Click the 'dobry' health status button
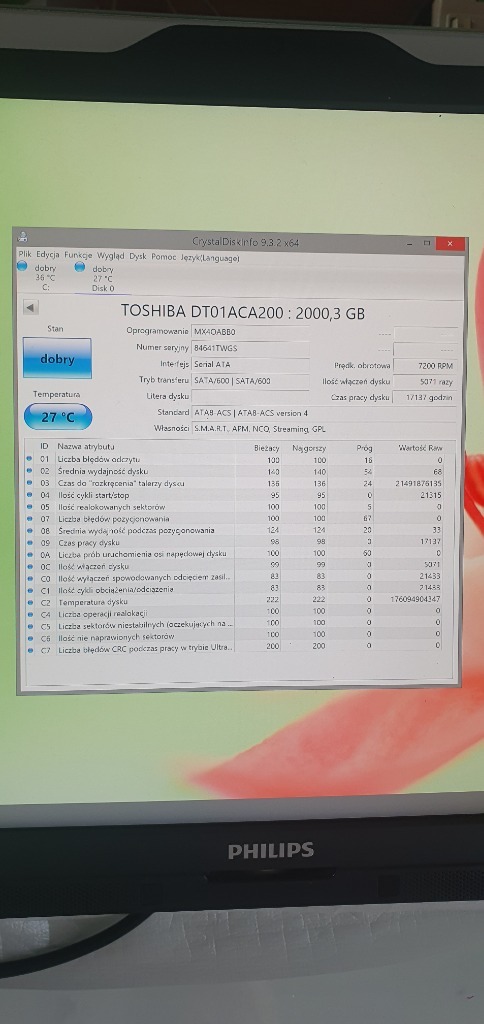 pyautogui.click(x=57, y=359)
